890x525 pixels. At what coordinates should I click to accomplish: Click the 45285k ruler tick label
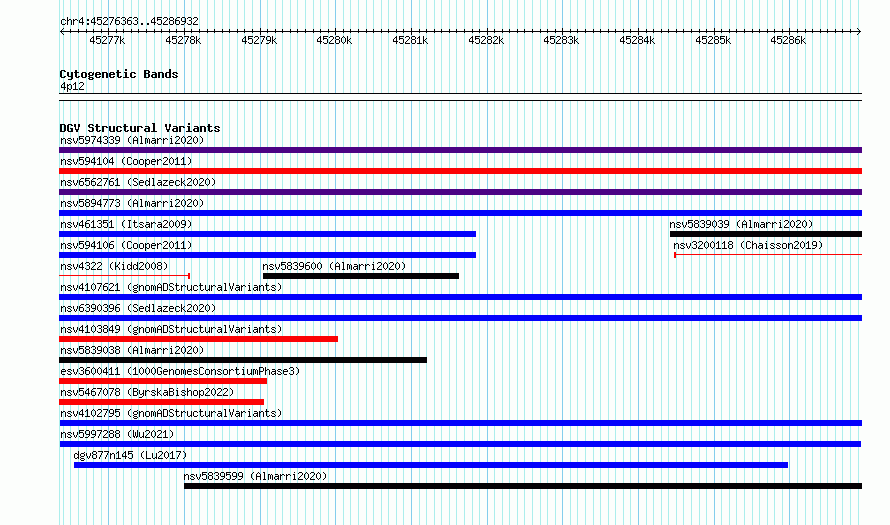pos(713,40)
